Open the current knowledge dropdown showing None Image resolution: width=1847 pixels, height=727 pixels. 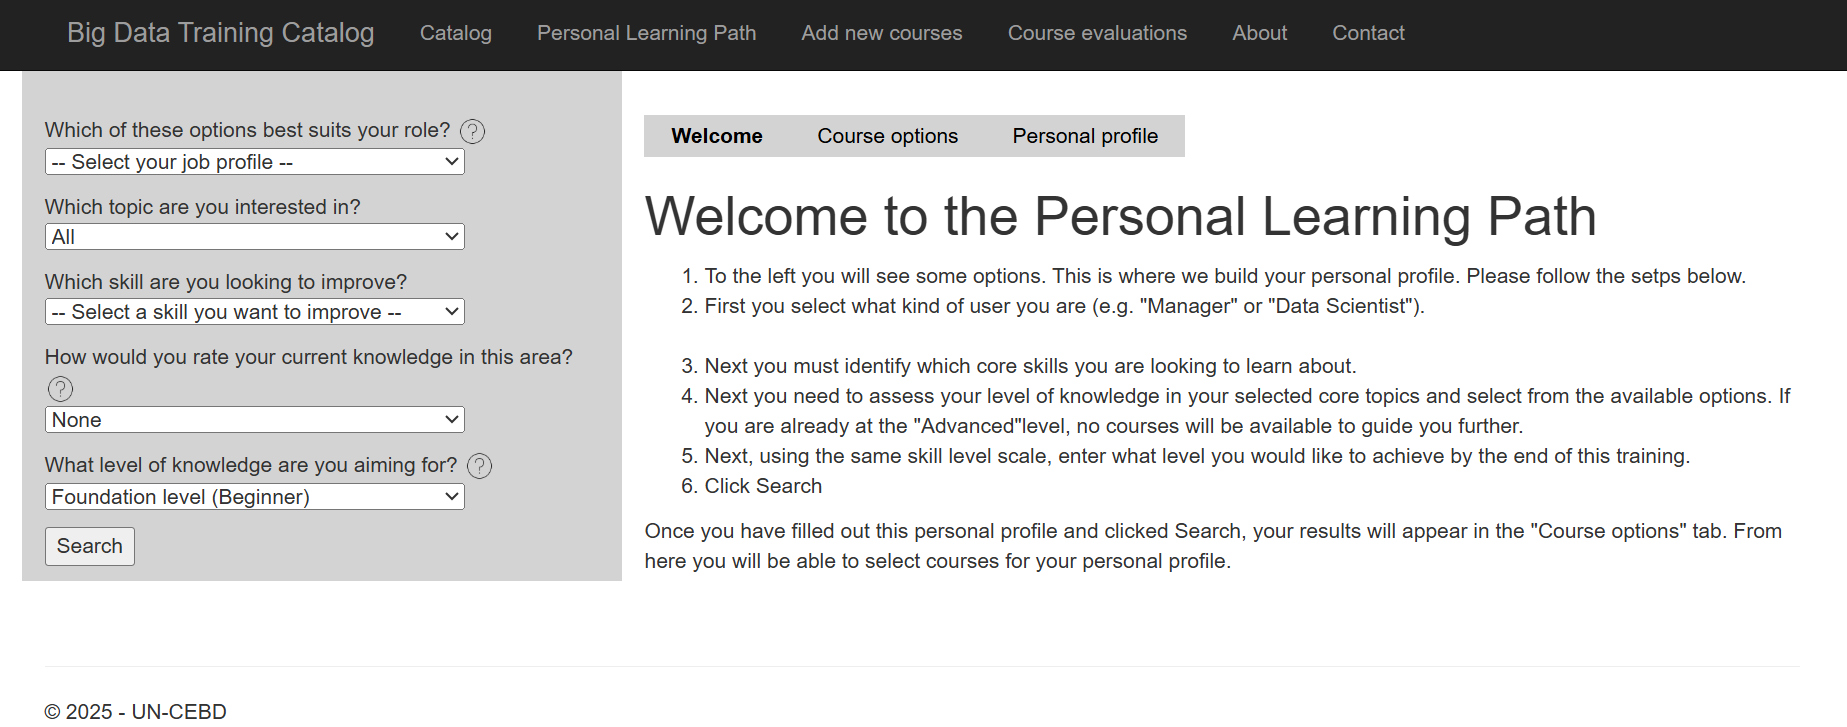tap(255, 420)
